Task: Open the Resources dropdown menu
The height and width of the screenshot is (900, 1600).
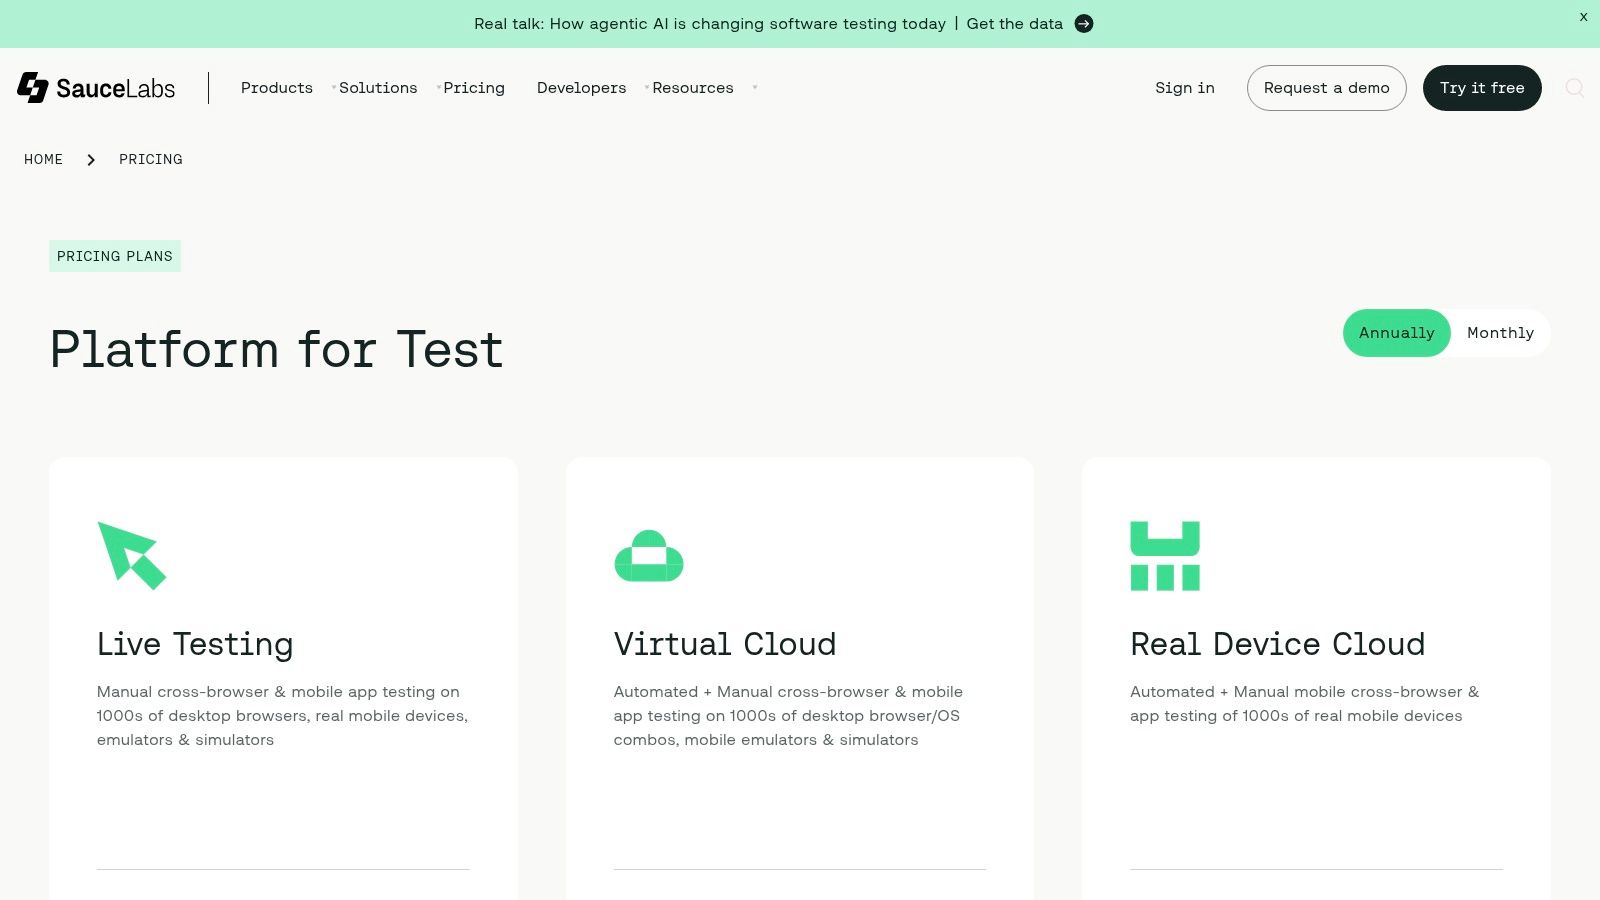Action: click(x=693, y=88)
